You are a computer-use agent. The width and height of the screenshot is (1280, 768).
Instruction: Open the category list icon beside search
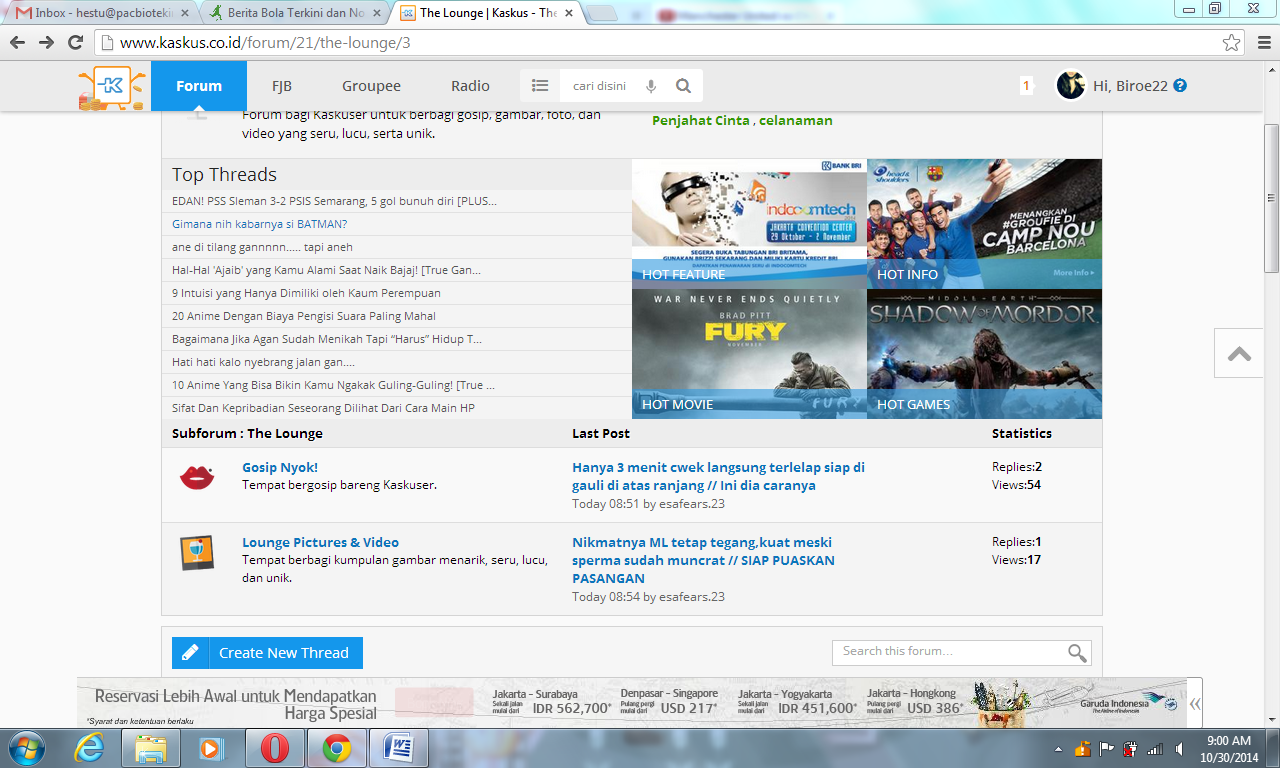click(x=540, y=86)
